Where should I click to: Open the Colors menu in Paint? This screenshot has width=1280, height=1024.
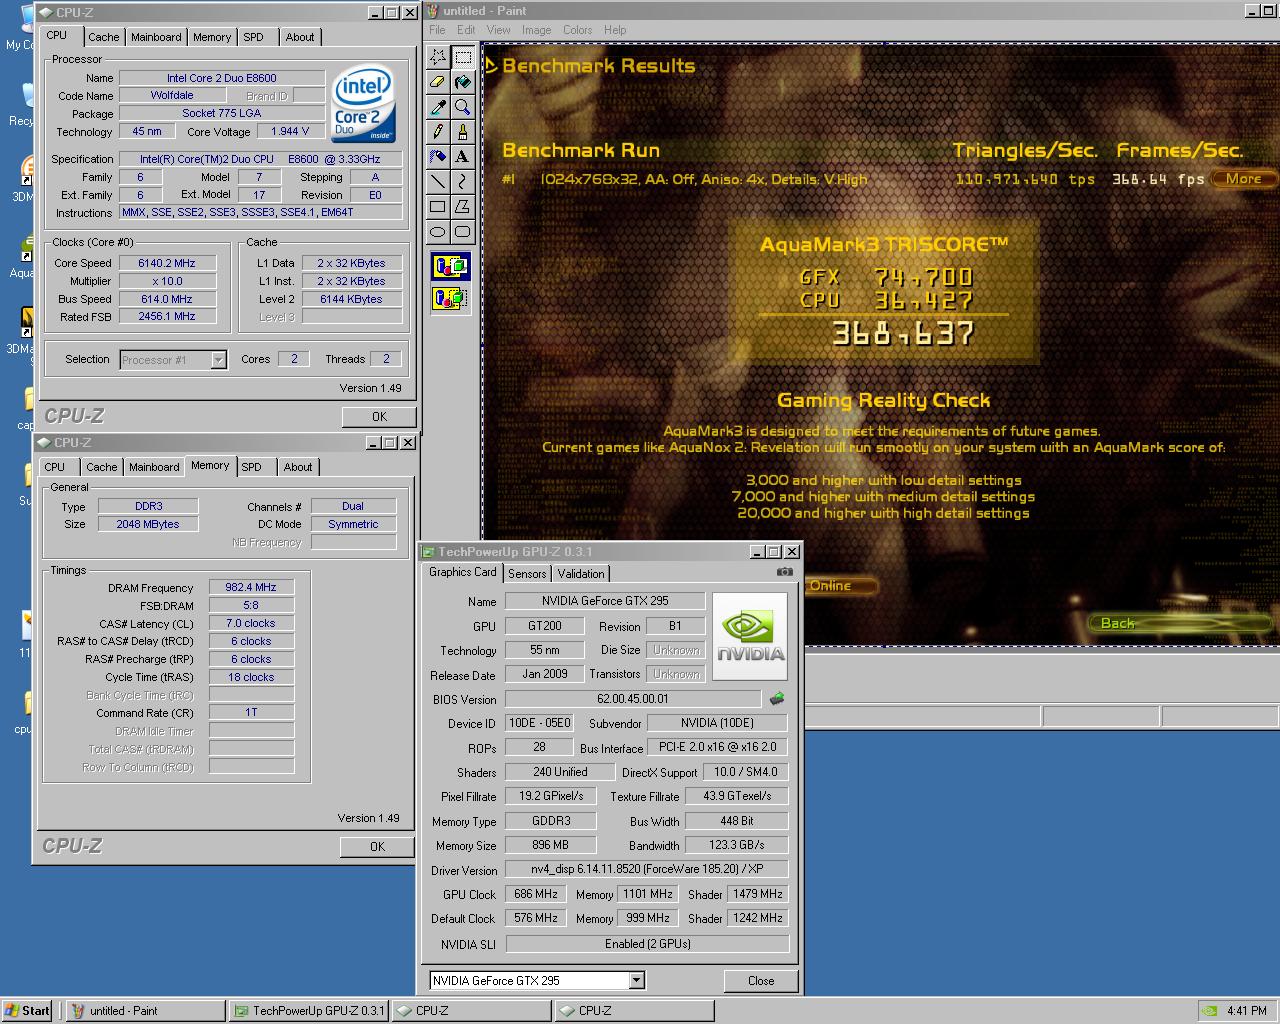tap(577, 30)
